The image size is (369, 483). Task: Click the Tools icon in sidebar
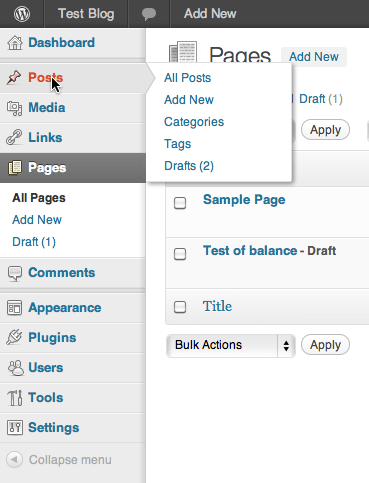coord(15,398)
